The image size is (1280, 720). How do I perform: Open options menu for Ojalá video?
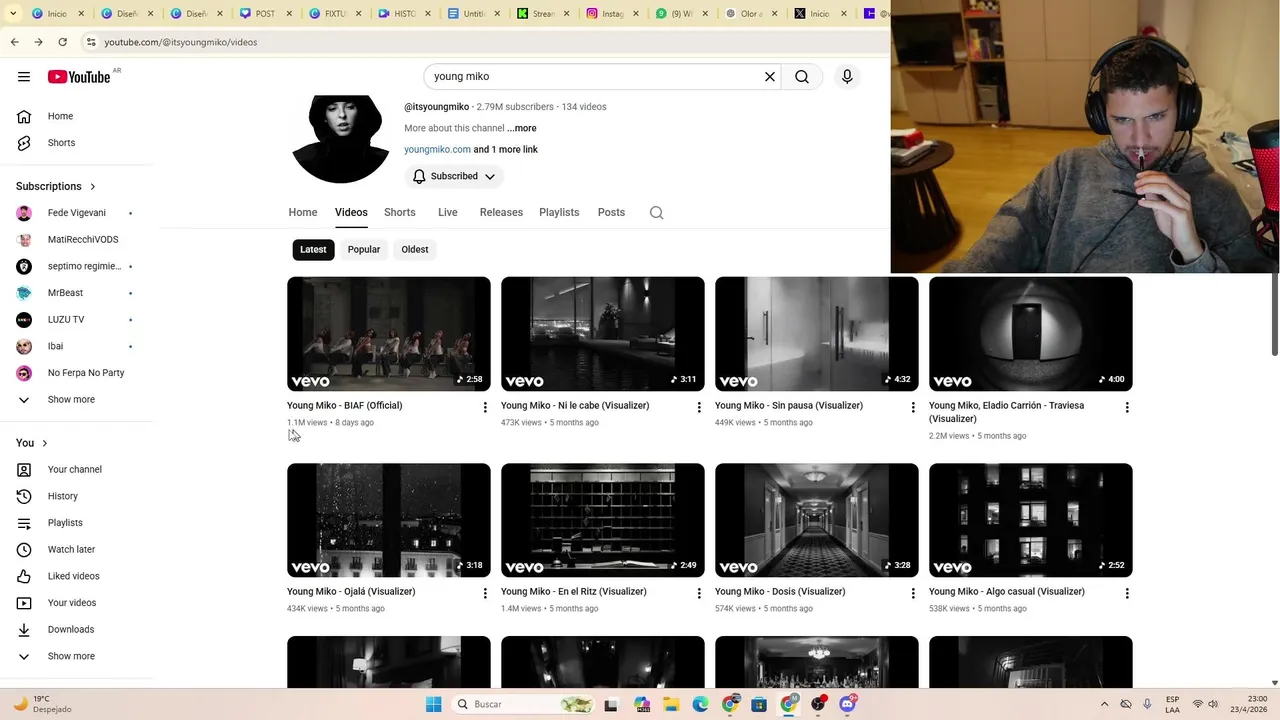485,593
